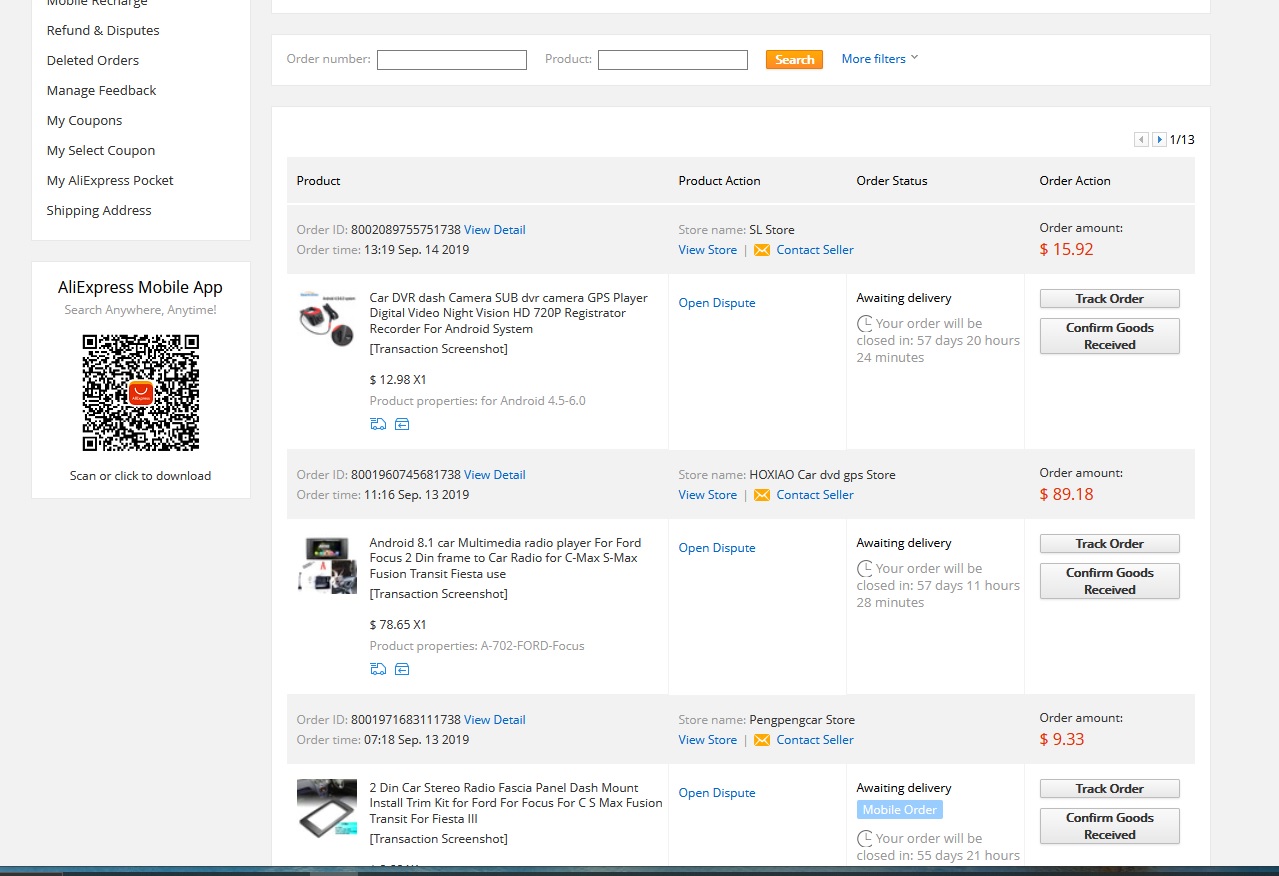Click the $ 89.18 order amount
1279x876 pixels.
1066,494
